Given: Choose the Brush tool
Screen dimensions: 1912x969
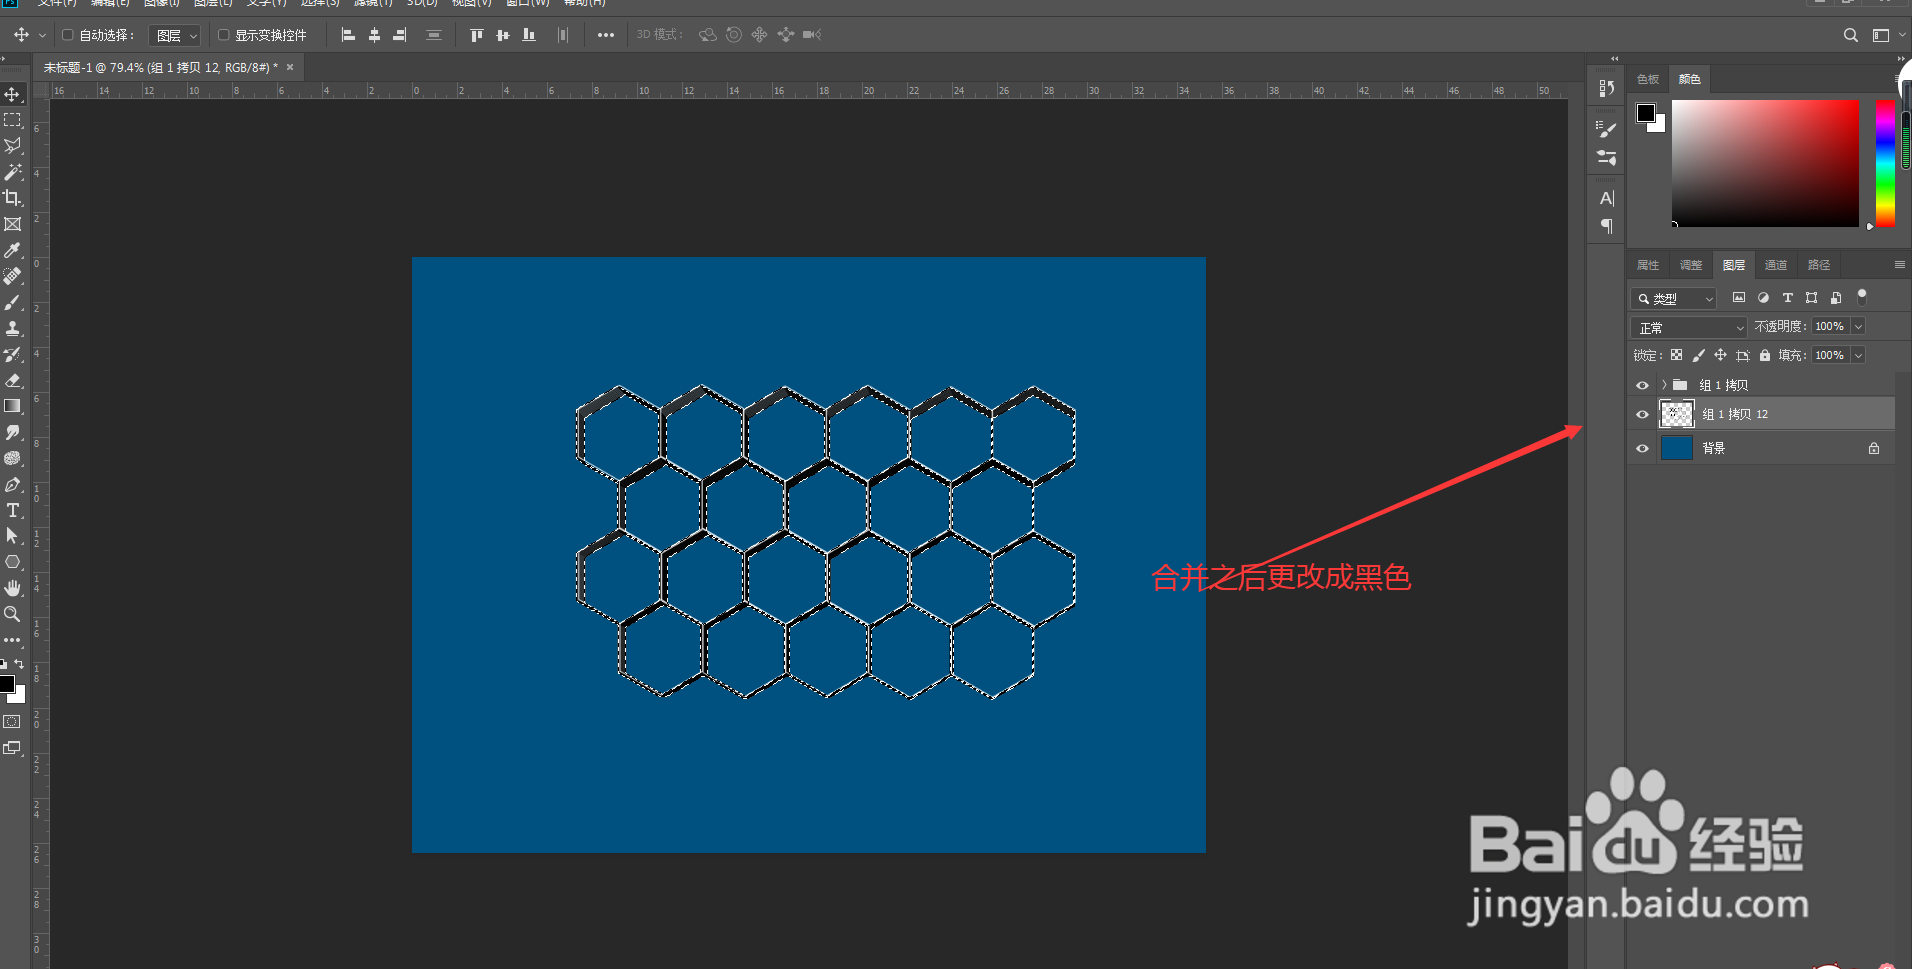Looking at the screenshot, I should point(13,301).
